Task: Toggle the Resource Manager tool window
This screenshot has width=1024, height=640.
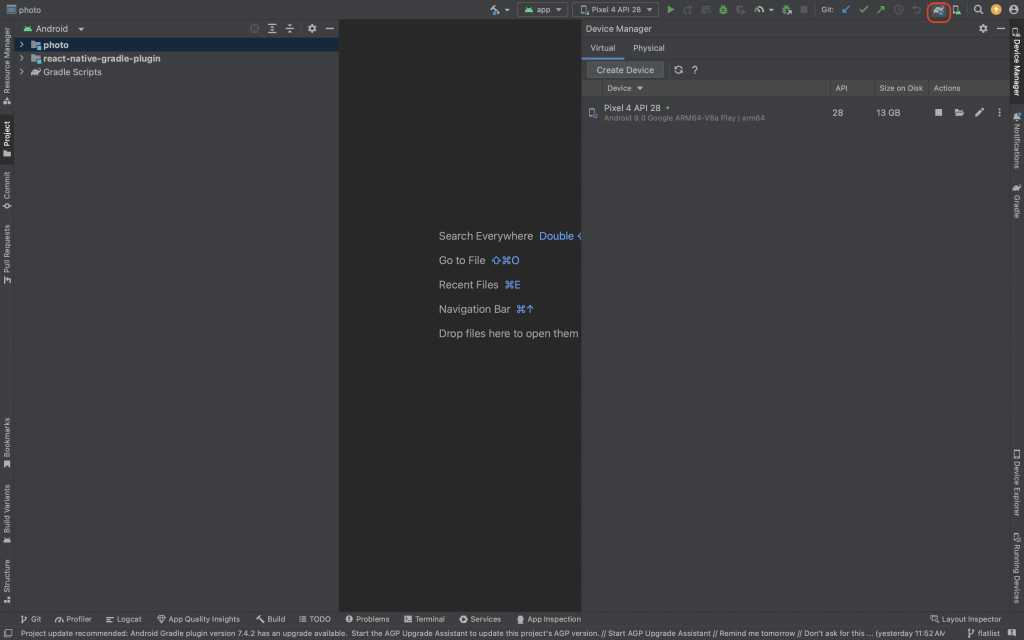Action: [7, 66]
